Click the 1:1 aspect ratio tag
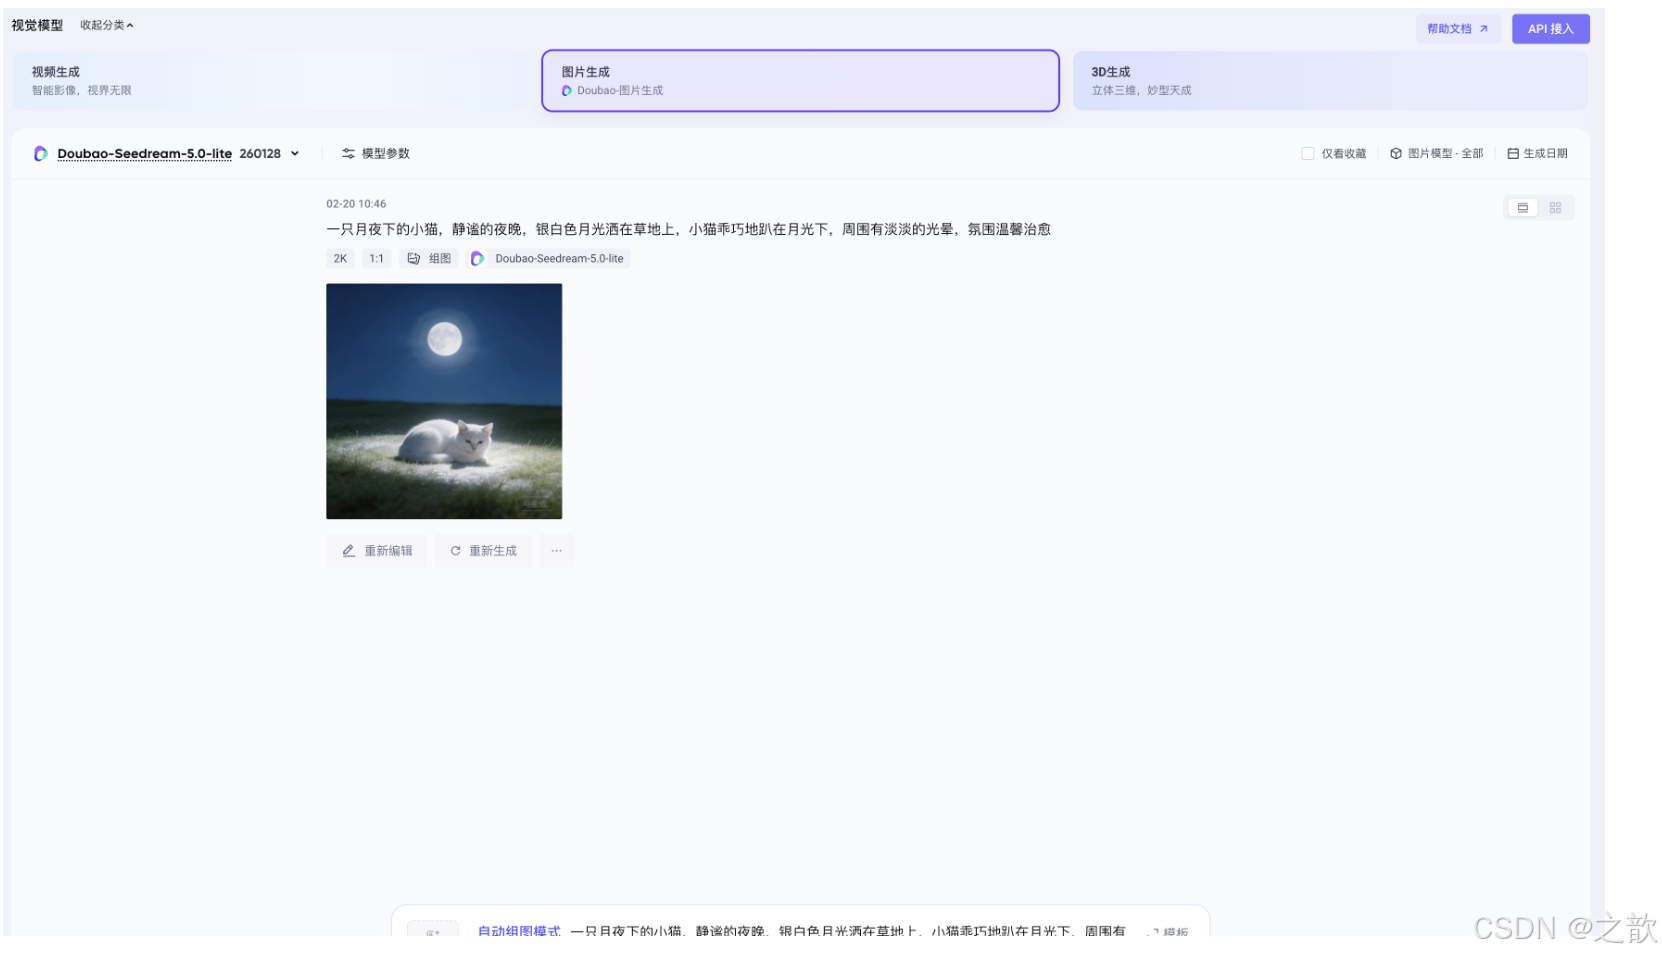The height and width of the screenshot is (958, 1662). 376,258
